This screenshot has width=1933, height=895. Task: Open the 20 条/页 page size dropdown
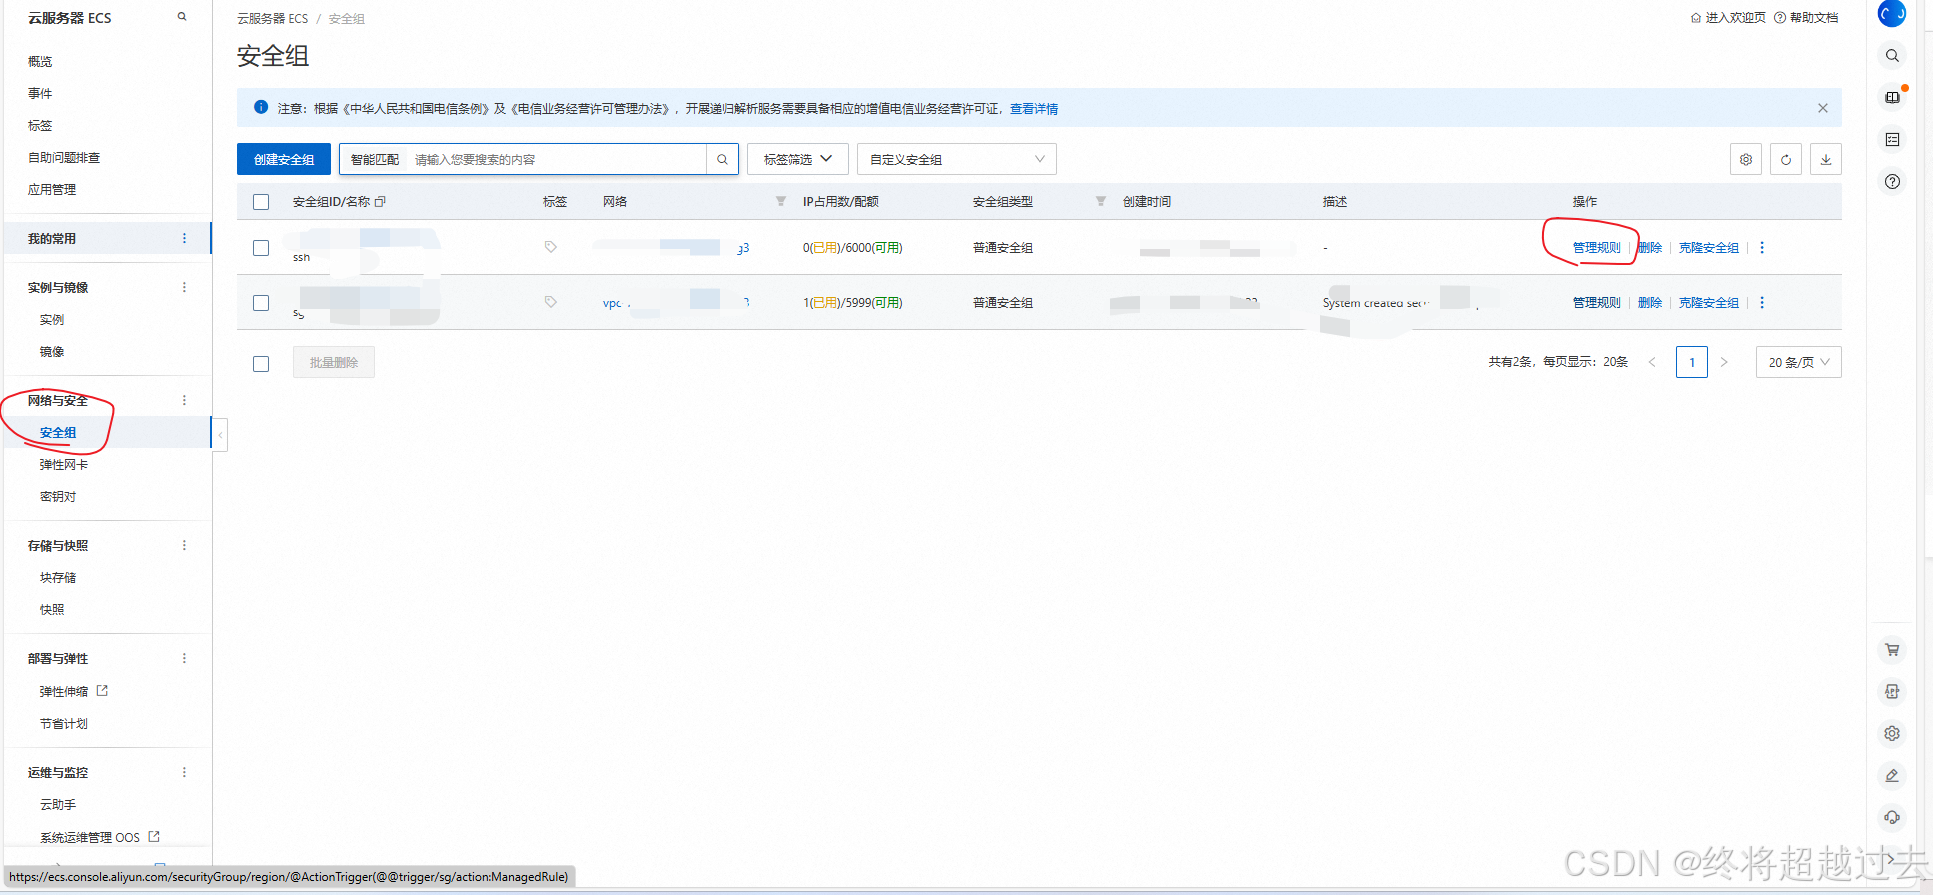(x=1798, y=362)
